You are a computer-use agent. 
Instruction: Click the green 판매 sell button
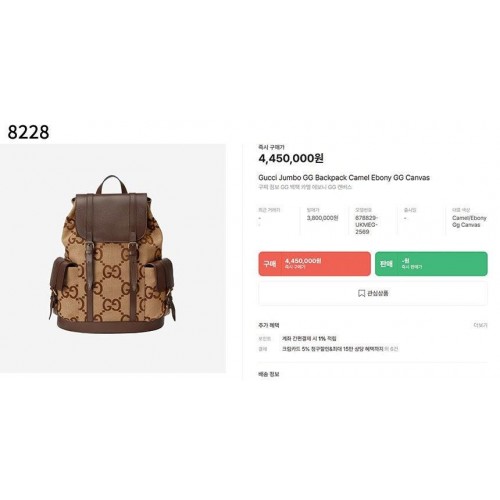click(431, 264)
